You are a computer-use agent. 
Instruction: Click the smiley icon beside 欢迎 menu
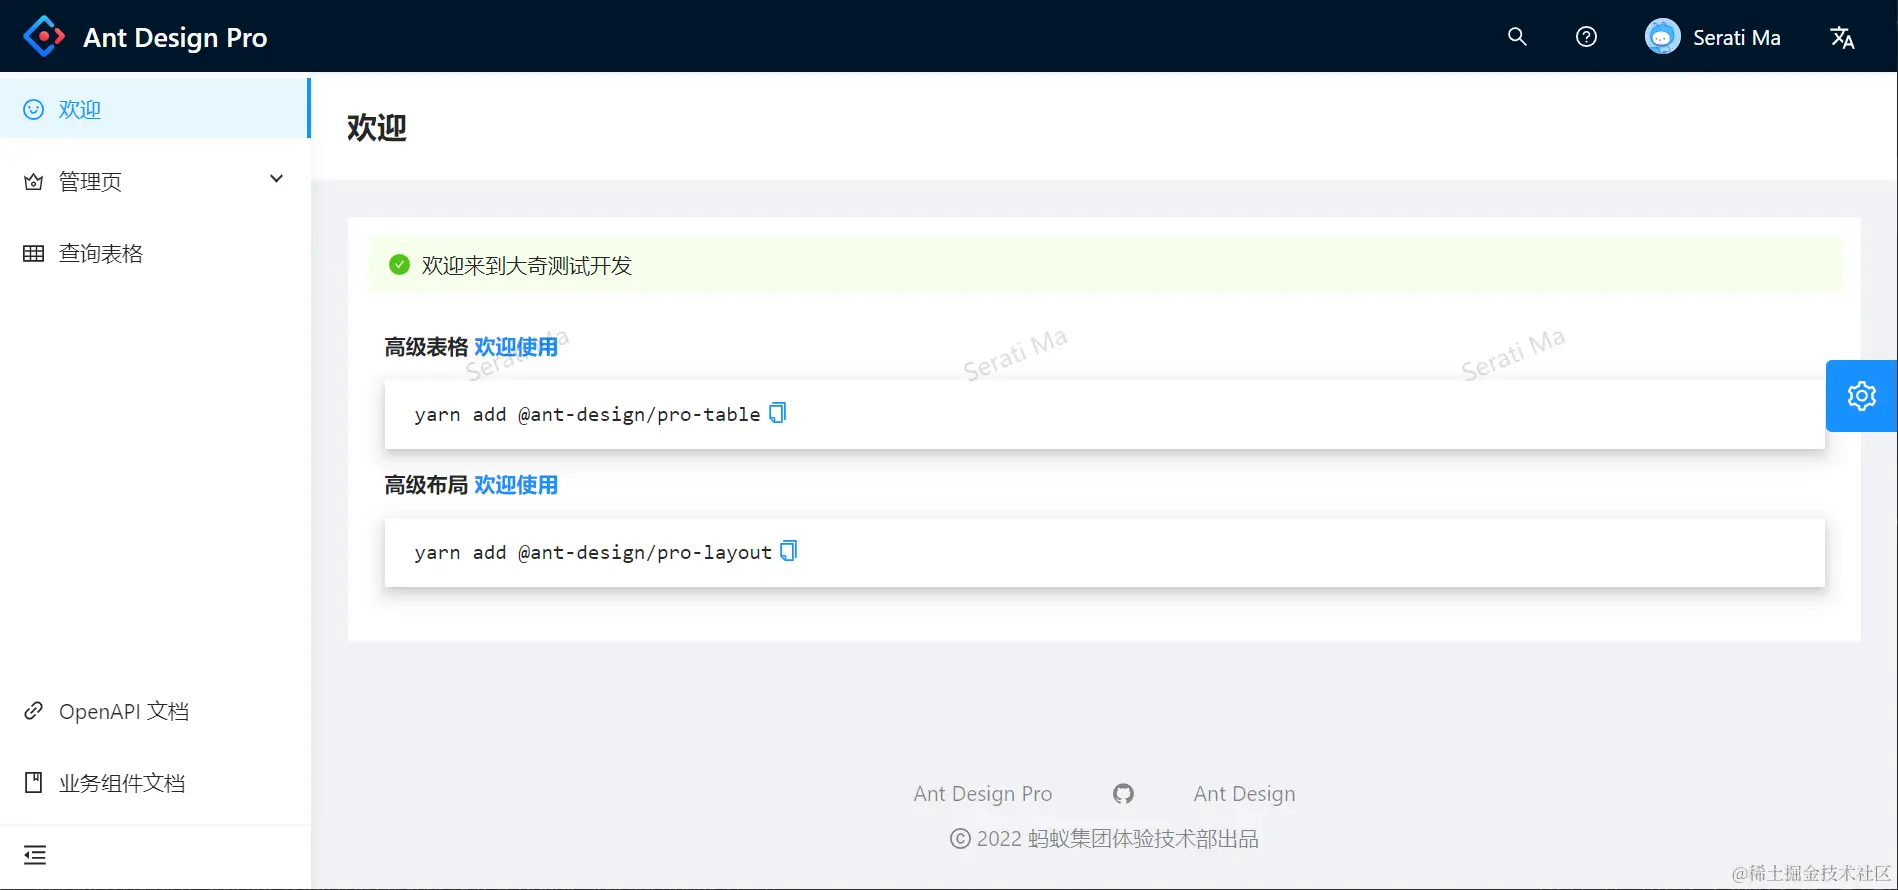[x=34, y=109]
